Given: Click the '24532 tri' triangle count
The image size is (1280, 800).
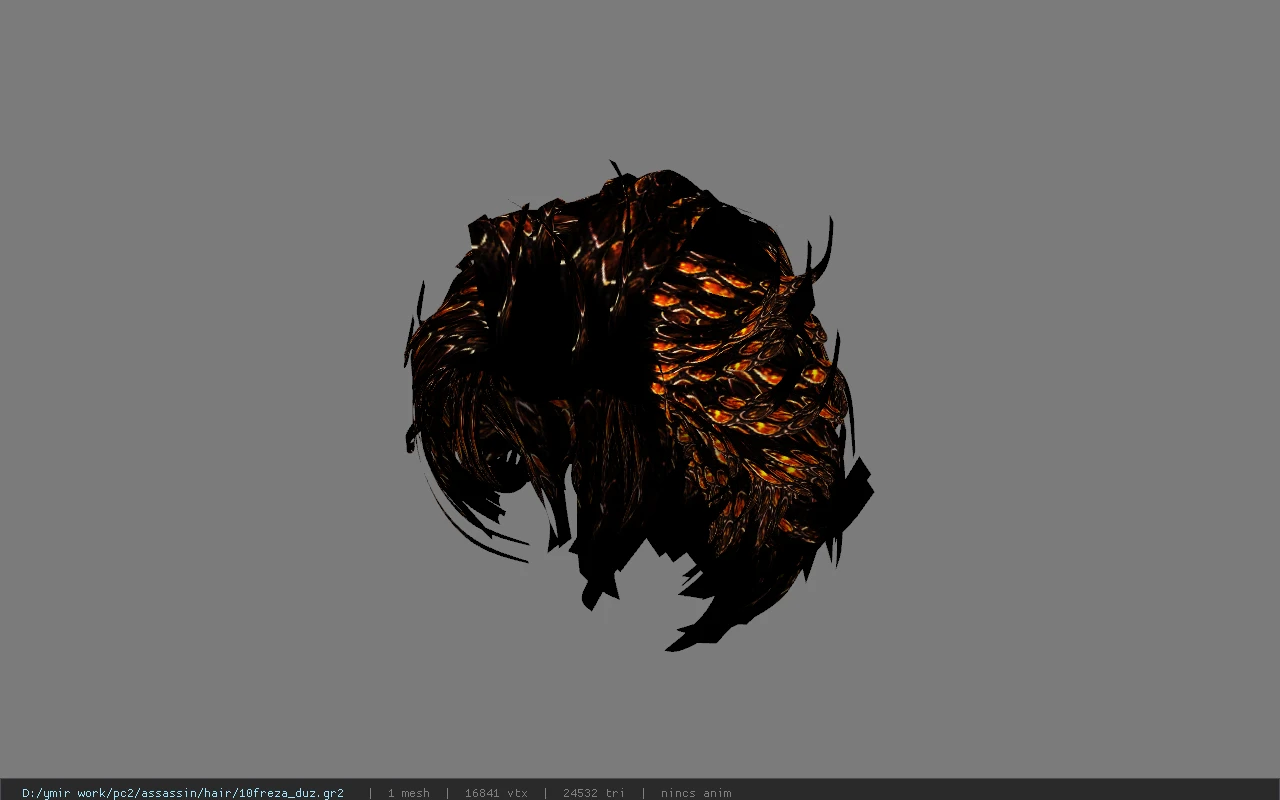Looking at the screenshot, I should [x=594, y=793].
